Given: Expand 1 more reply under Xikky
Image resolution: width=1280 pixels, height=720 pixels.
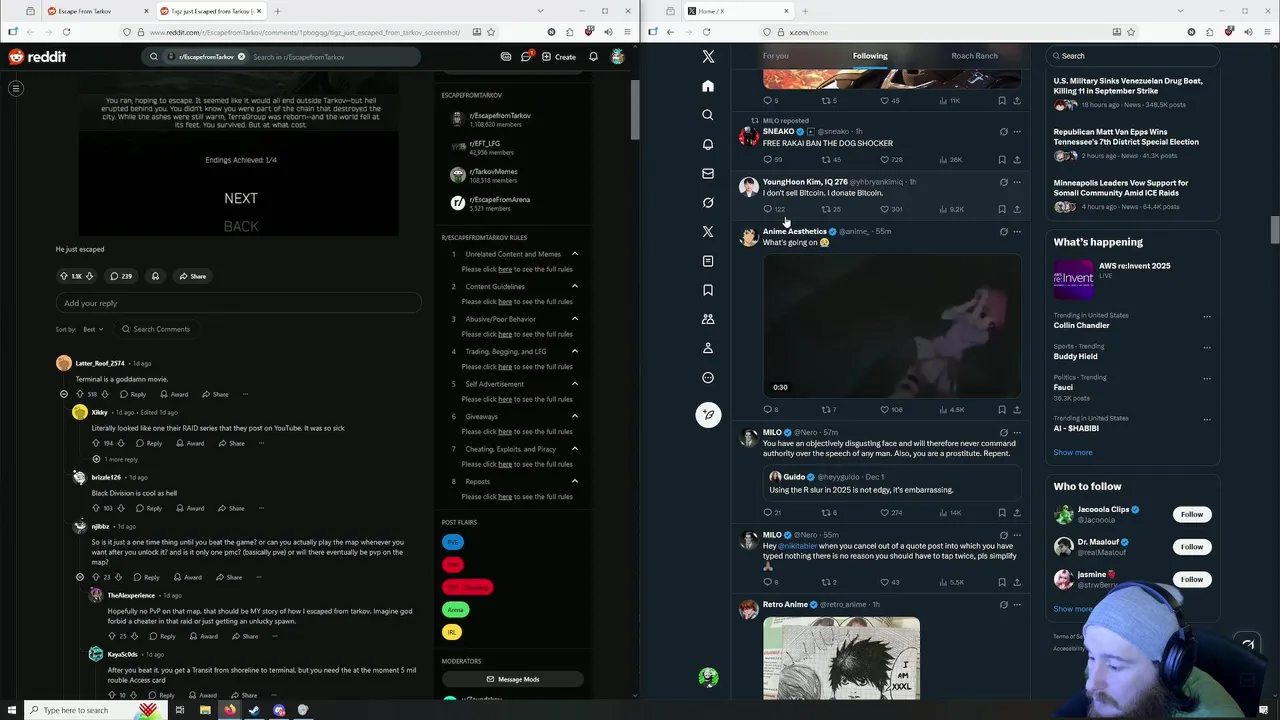Looking at the screenshot, I should tap(118, 459).
